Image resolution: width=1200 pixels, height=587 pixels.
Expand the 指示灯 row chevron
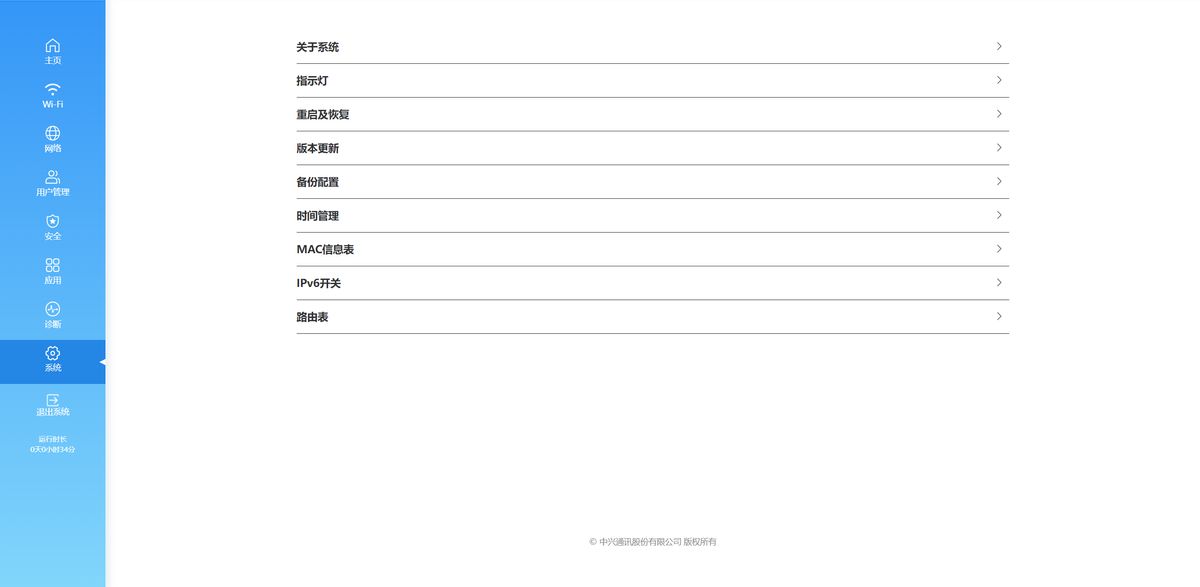pos(999,81)
